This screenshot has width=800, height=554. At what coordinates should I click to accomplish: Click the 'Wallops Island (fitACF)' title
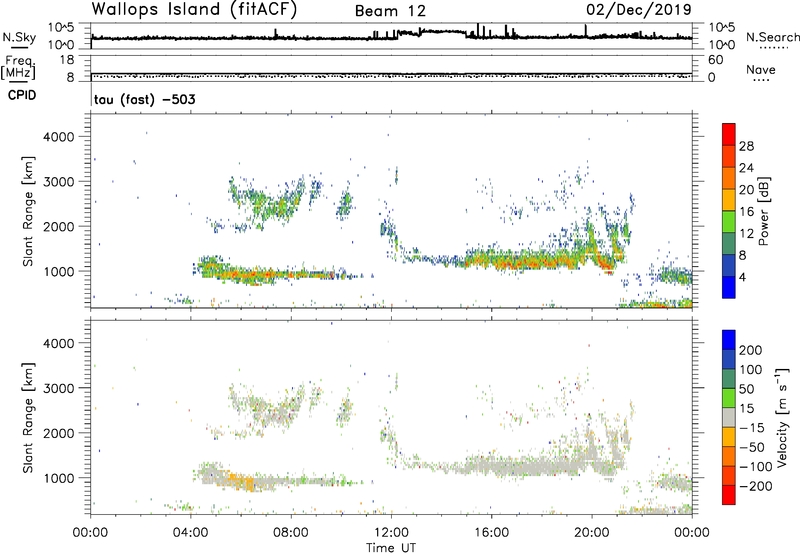coord(194,10)
